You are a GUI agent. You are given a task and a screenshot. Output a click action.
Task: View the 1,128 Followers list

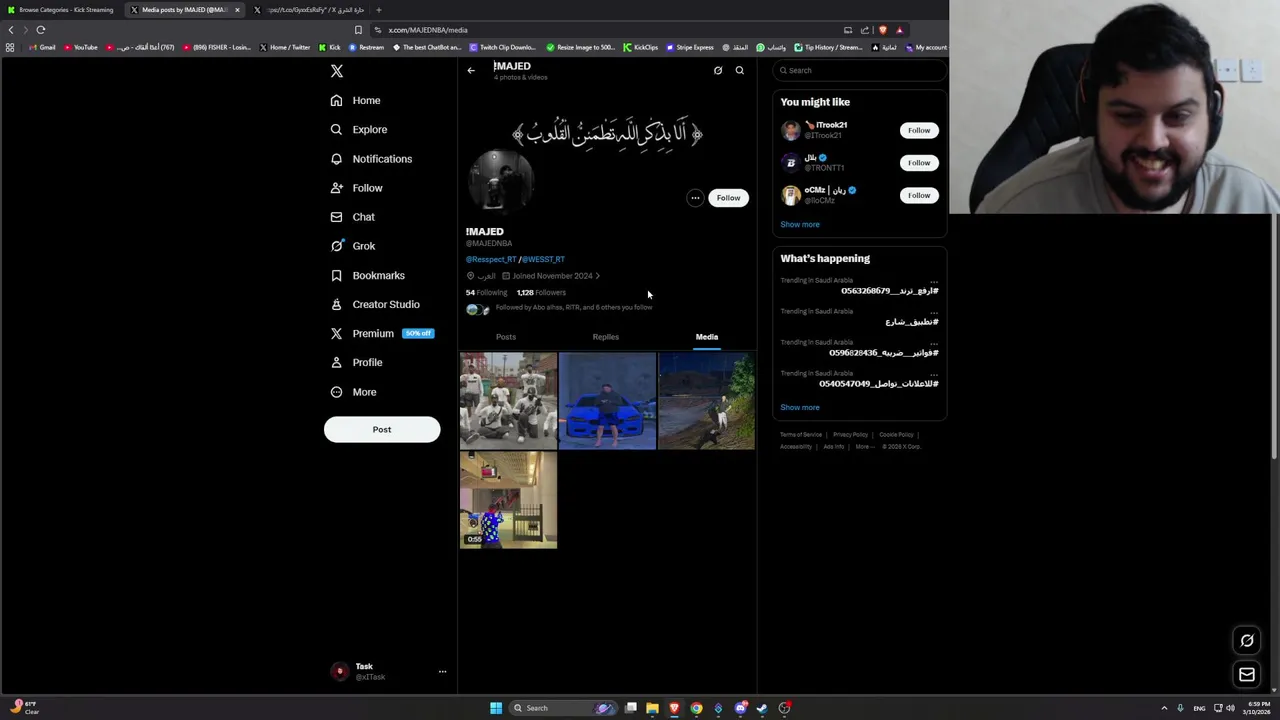541,293
